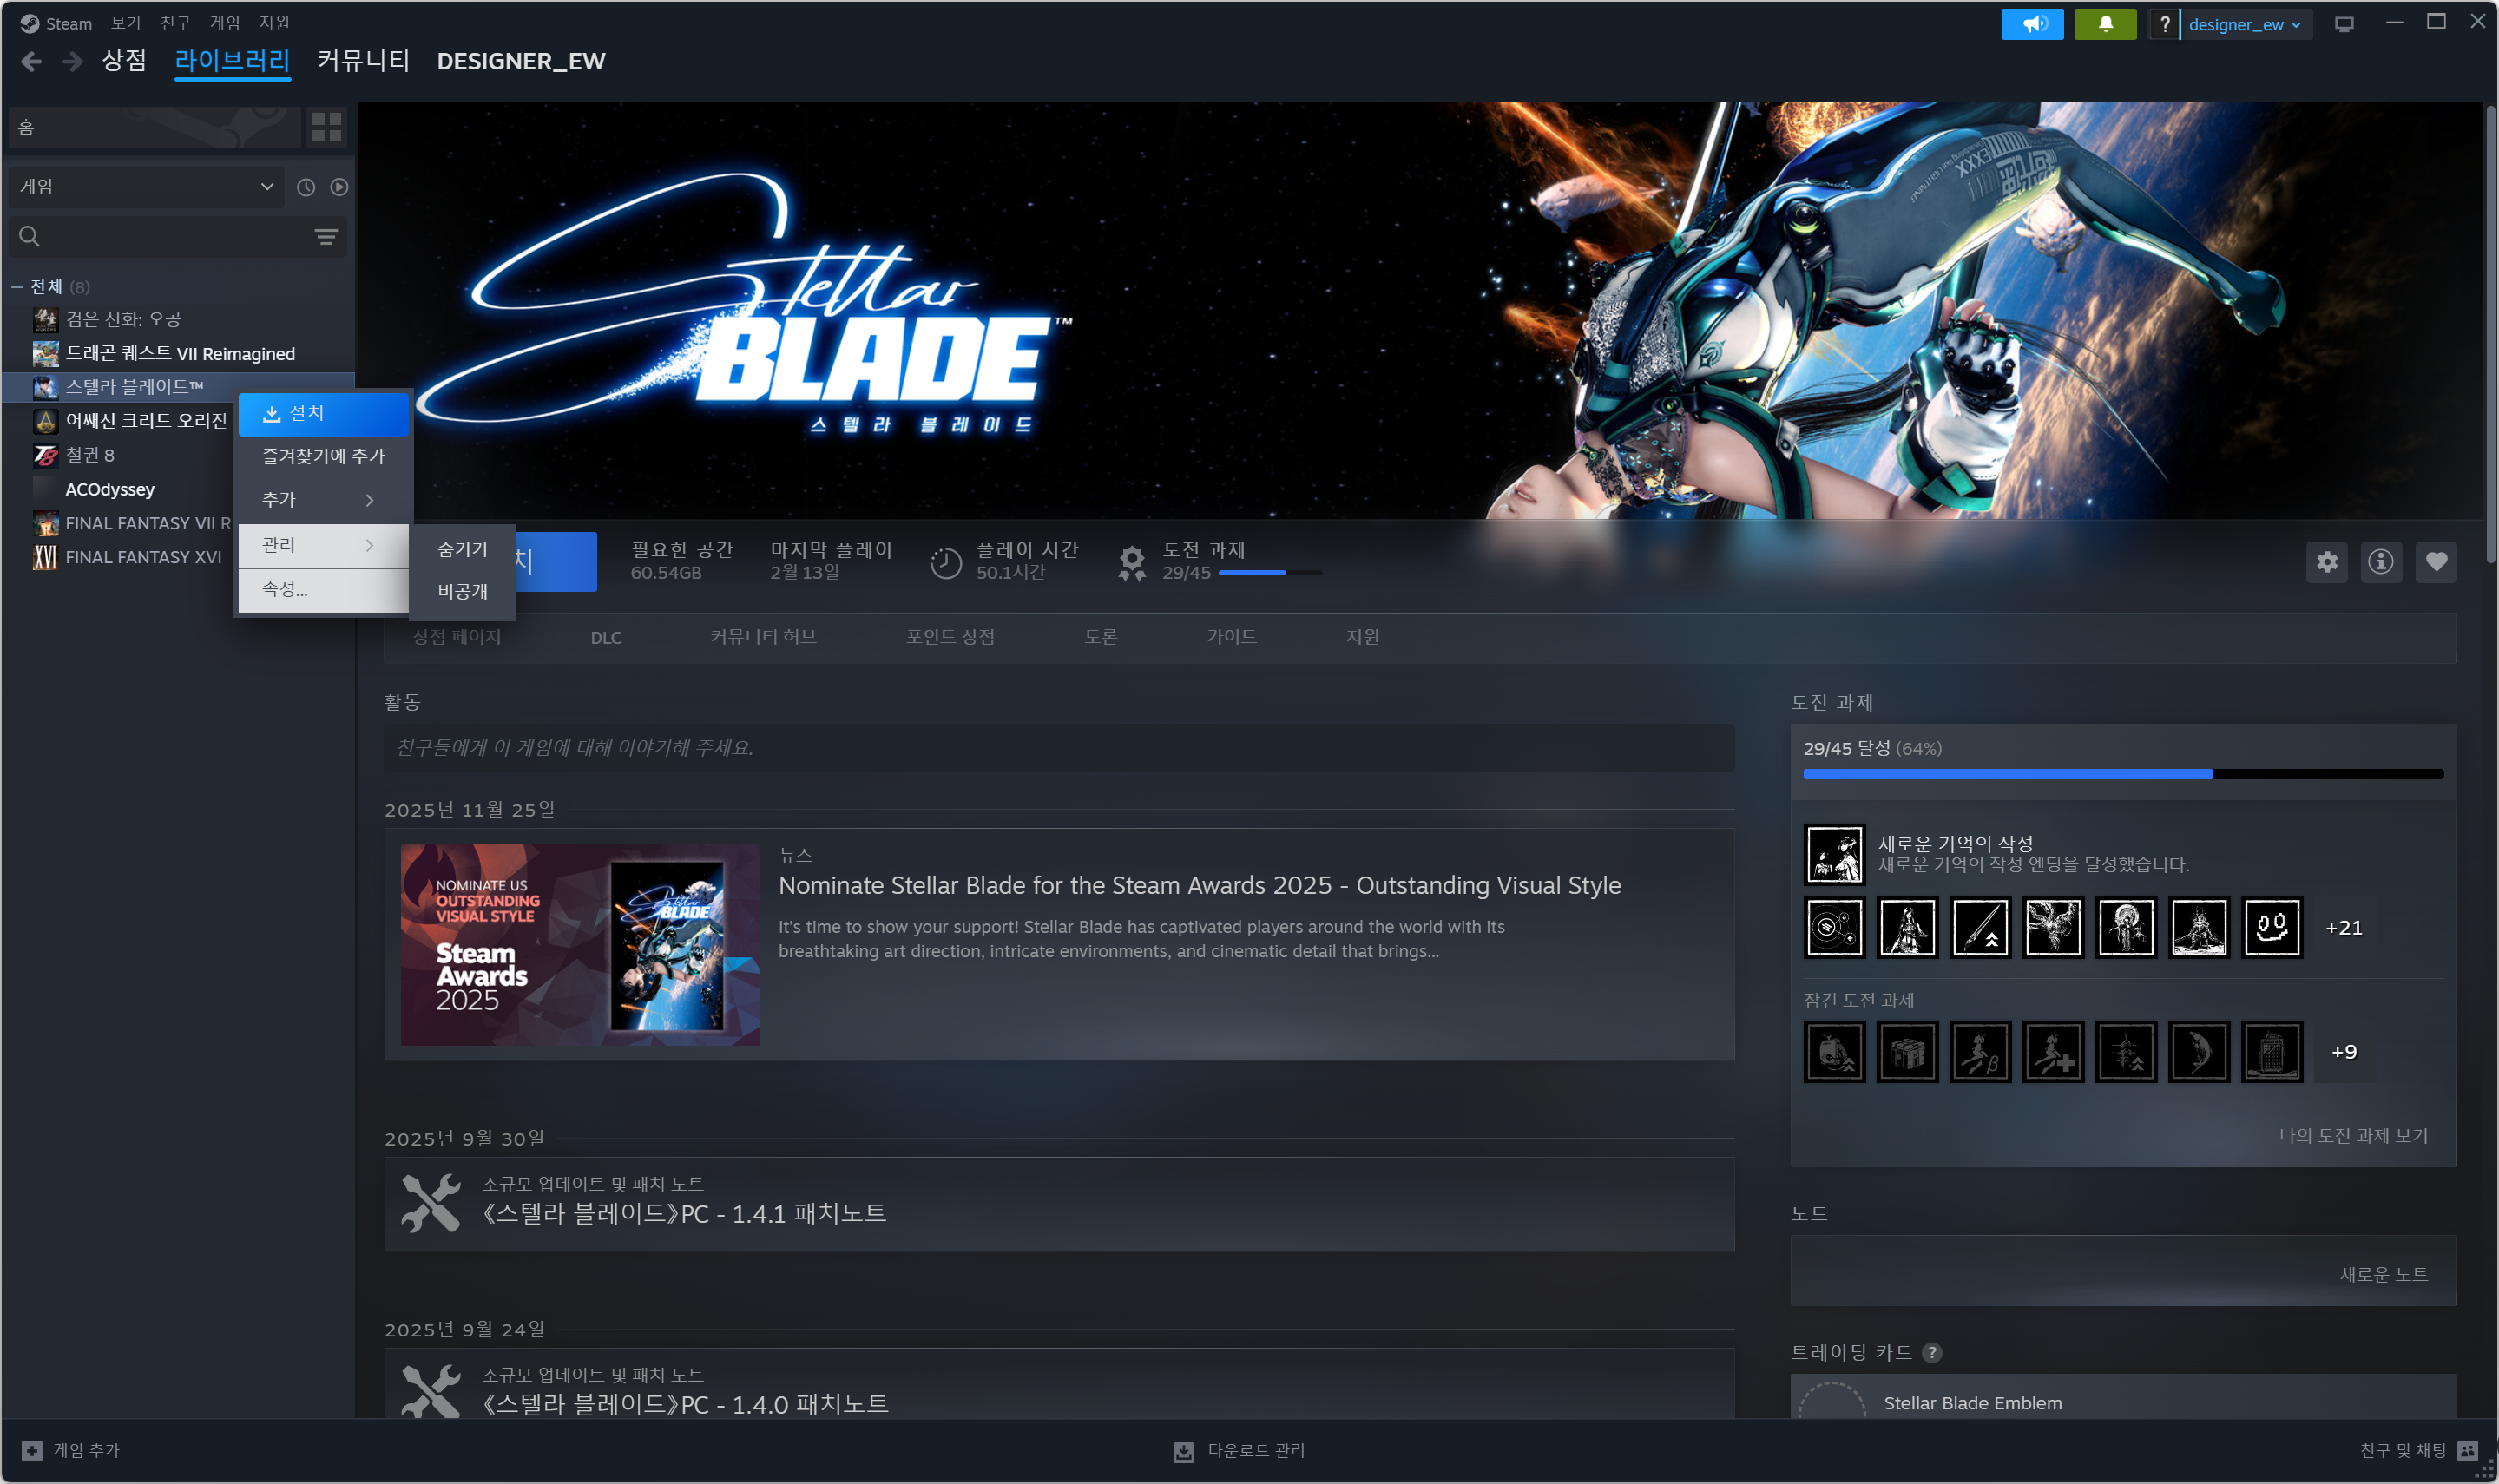
Task: Open the 친구 menu
Action: 175,23
